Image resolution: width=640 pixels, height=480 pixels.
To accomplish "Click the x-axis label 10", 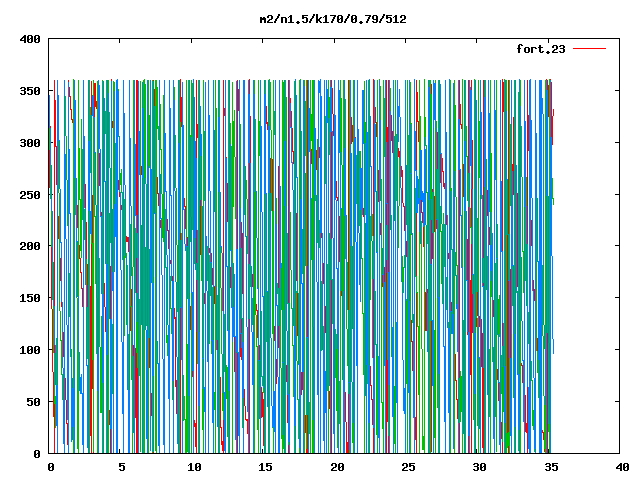I will tap(194, 467).
